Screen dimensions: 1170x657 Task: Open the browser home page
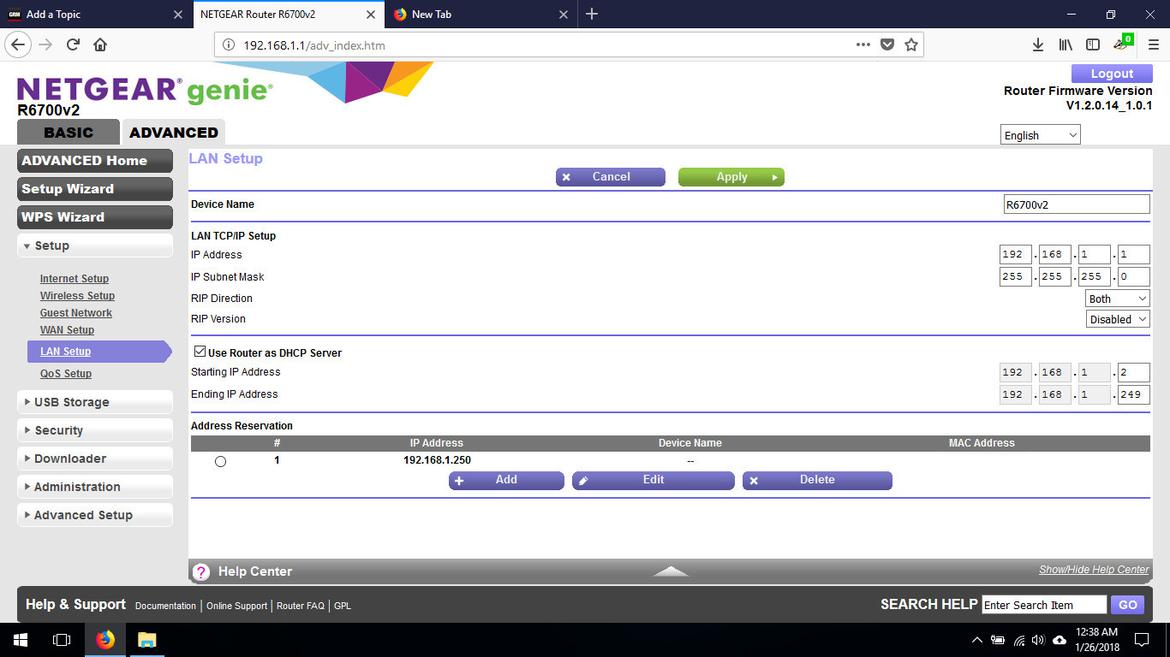[x=100, y=45]
